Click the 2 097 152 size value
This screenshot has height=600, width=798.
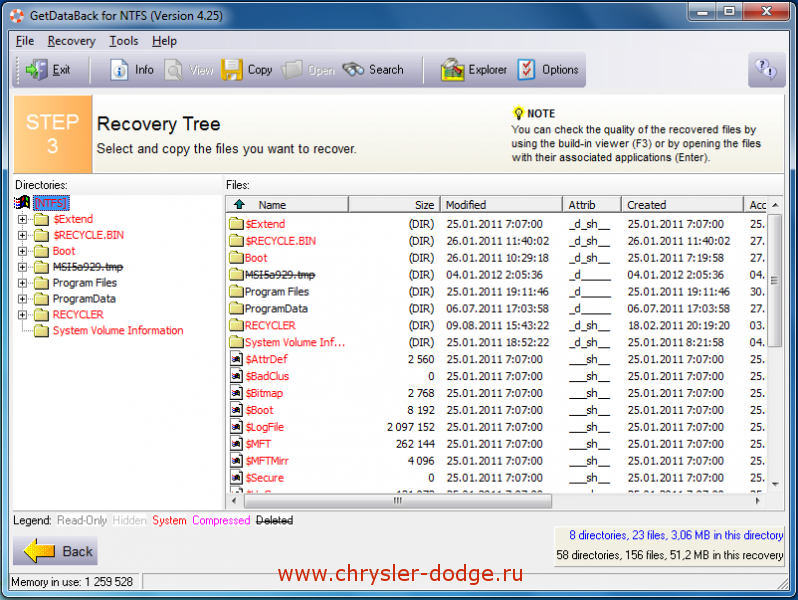click(x=410, y=426)
